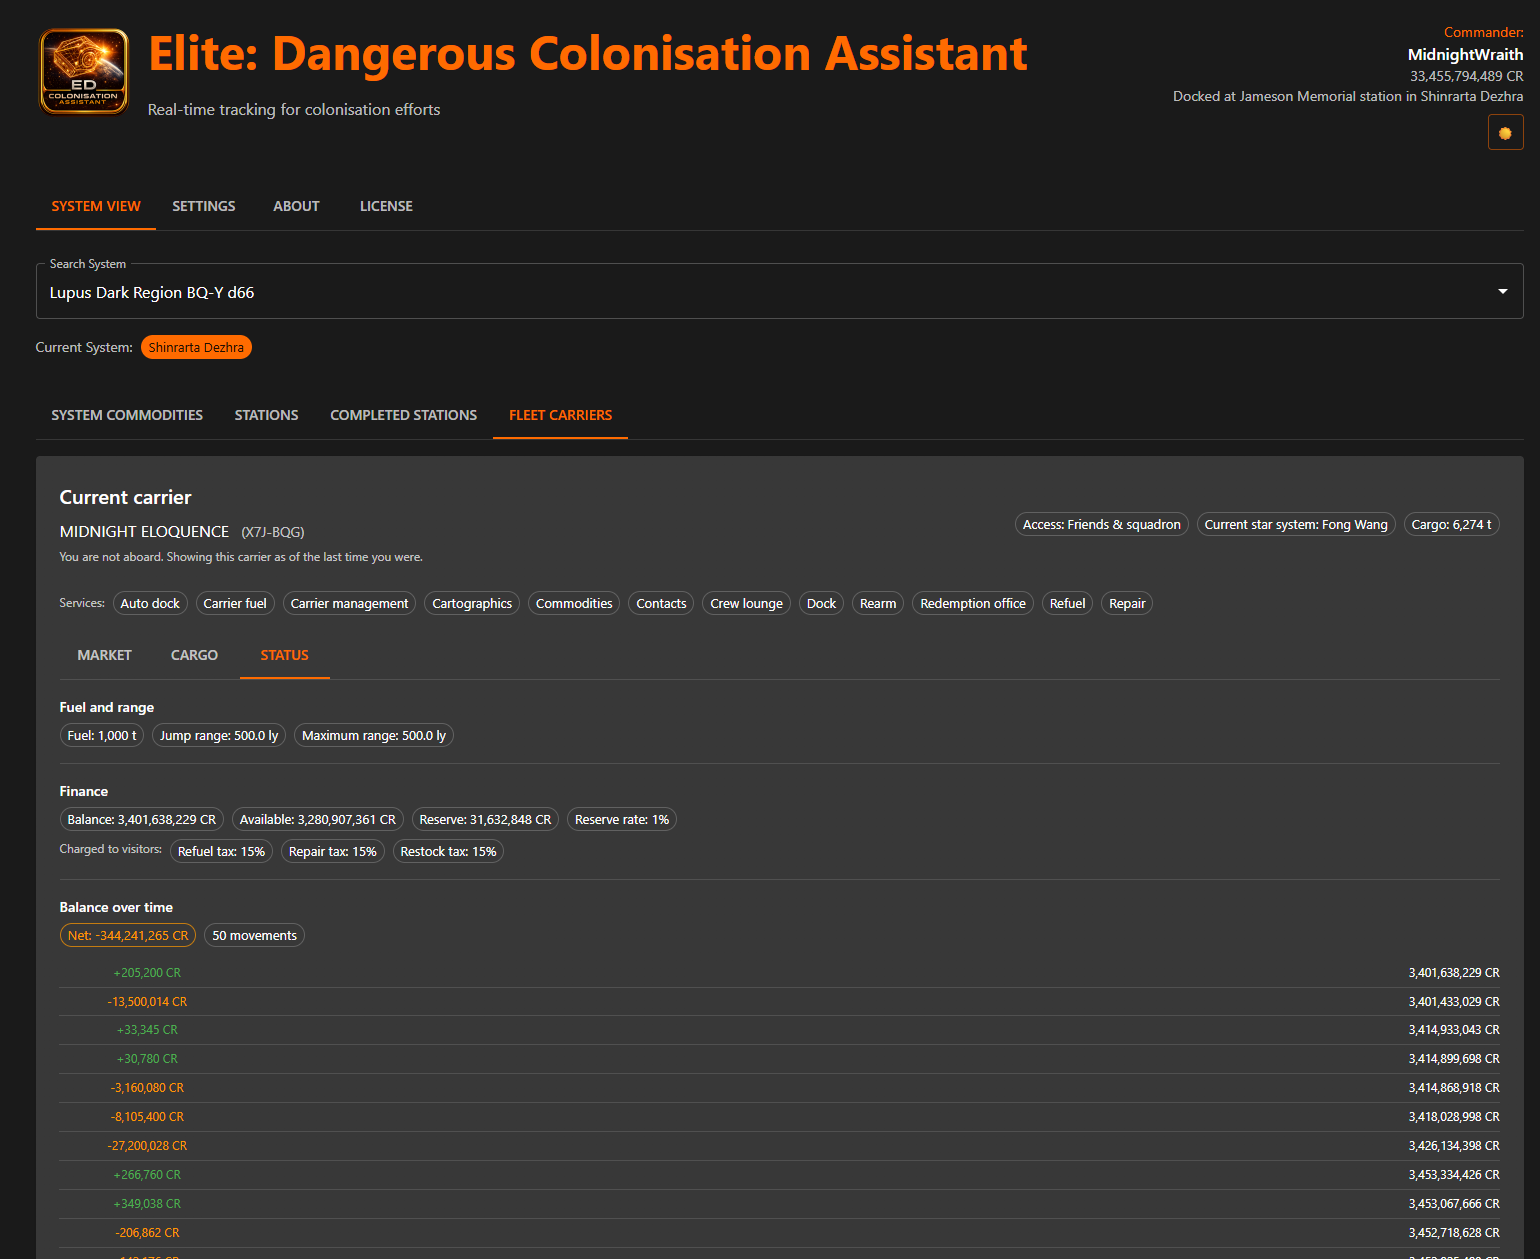Image resolution: width=1540 pixels, height=1259 pixels.
Task: Click the Available: 3,280,907,361 CR chip
Action: [318, 819]
